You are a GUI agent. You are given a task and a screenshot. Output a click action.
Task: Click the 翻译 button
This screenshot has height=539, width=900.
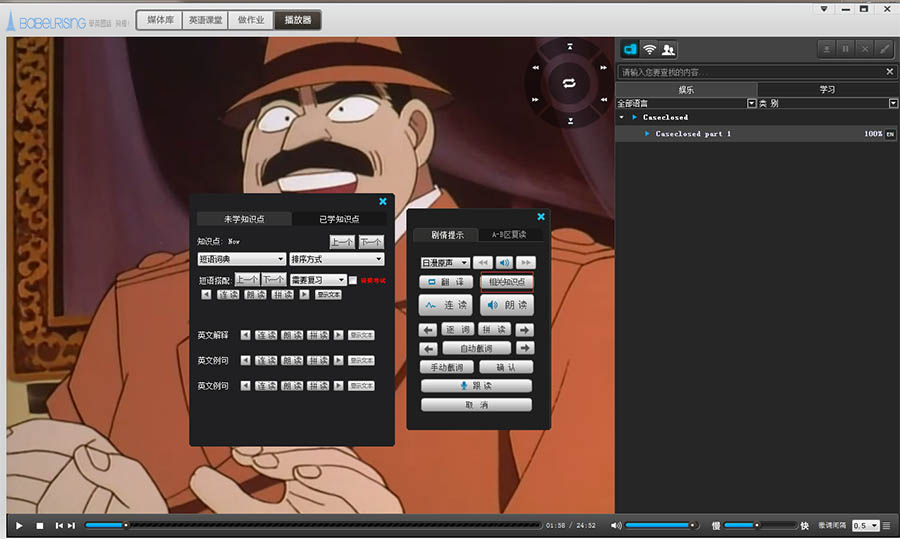[446, 282]
